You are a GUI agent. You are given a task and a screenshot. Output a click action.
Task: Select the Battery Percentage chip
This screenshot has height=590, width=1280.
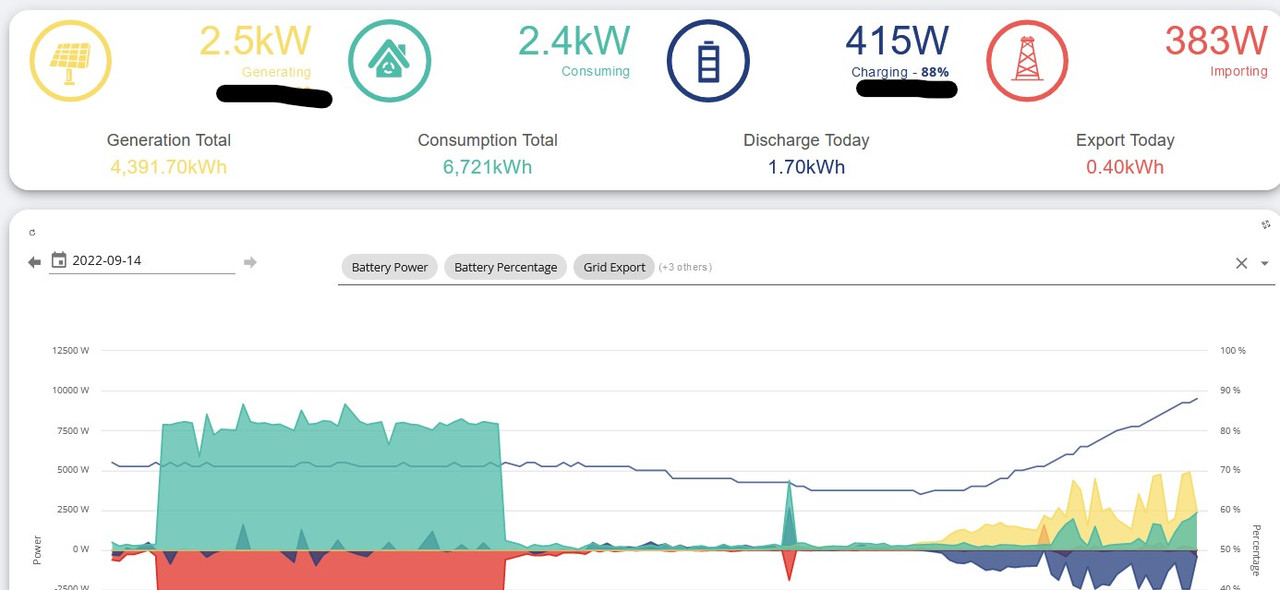coord(506,267)
